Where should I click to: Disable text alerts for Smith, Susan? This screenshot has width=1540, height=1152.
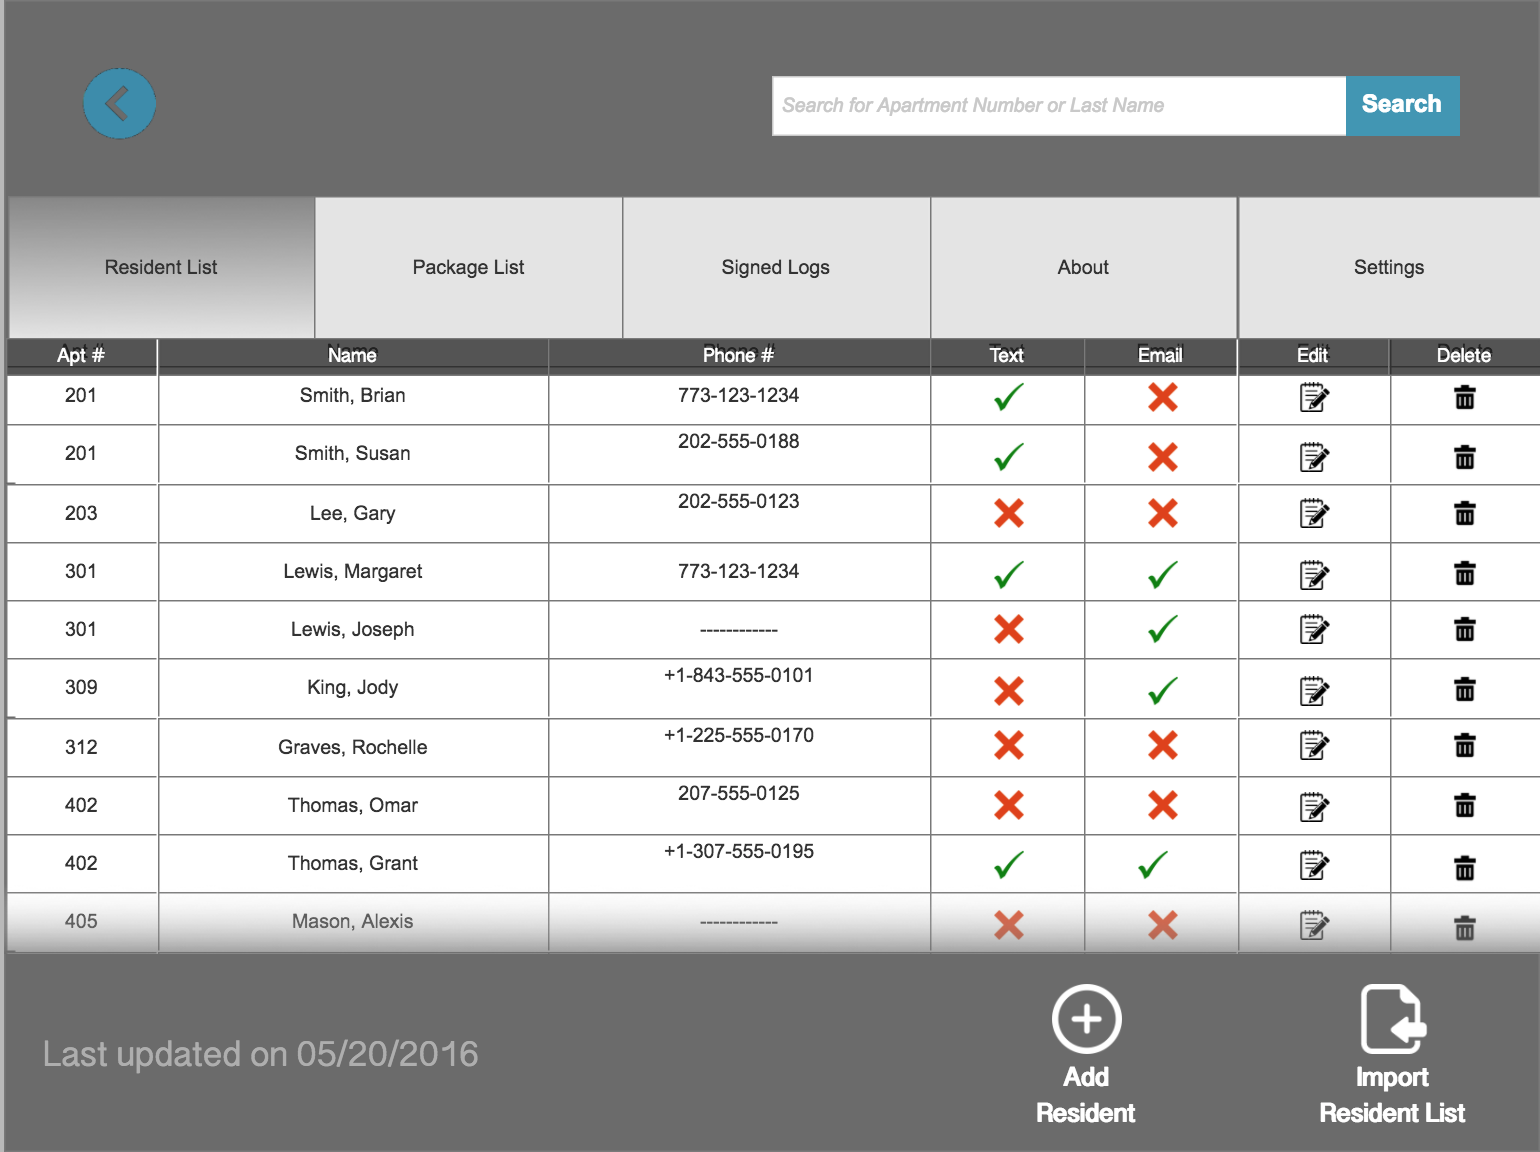pos(1009,457)
